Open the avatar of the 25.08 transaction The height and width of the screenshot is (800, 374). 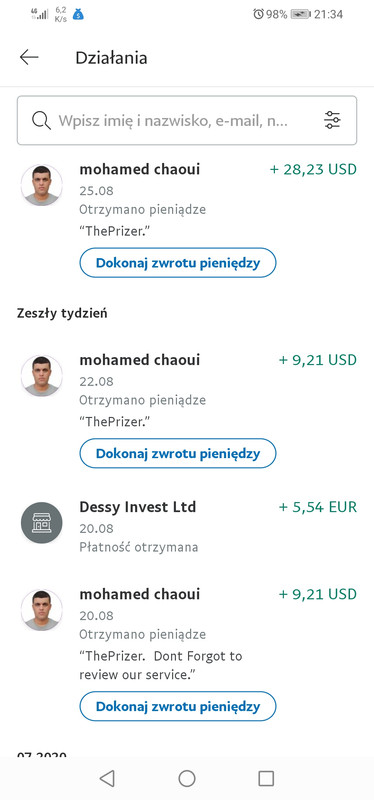(42, 185)
